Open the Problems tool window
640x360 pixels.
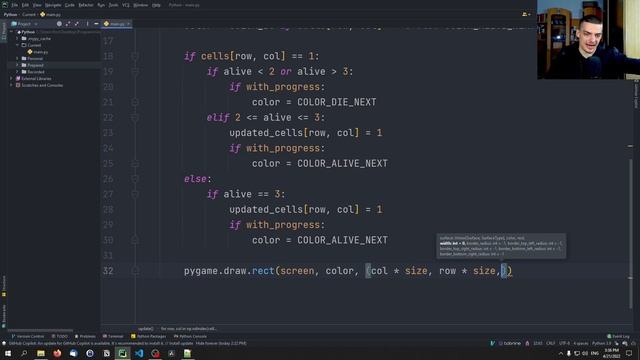point(85,336)
